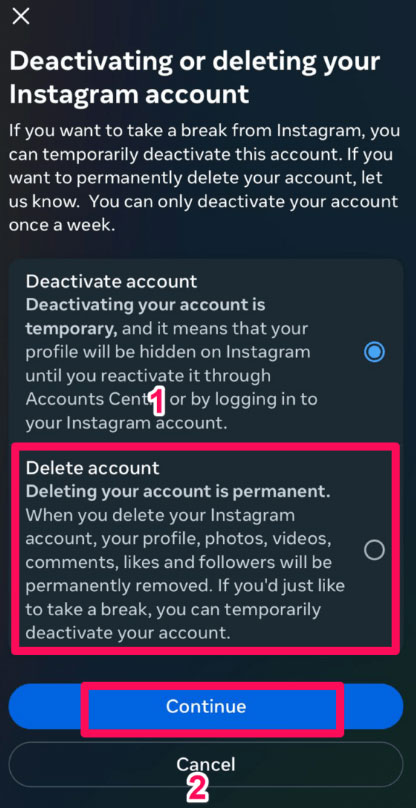Click the 'deactivate your account.' final line in Delete card

click(x=128, y=632)
